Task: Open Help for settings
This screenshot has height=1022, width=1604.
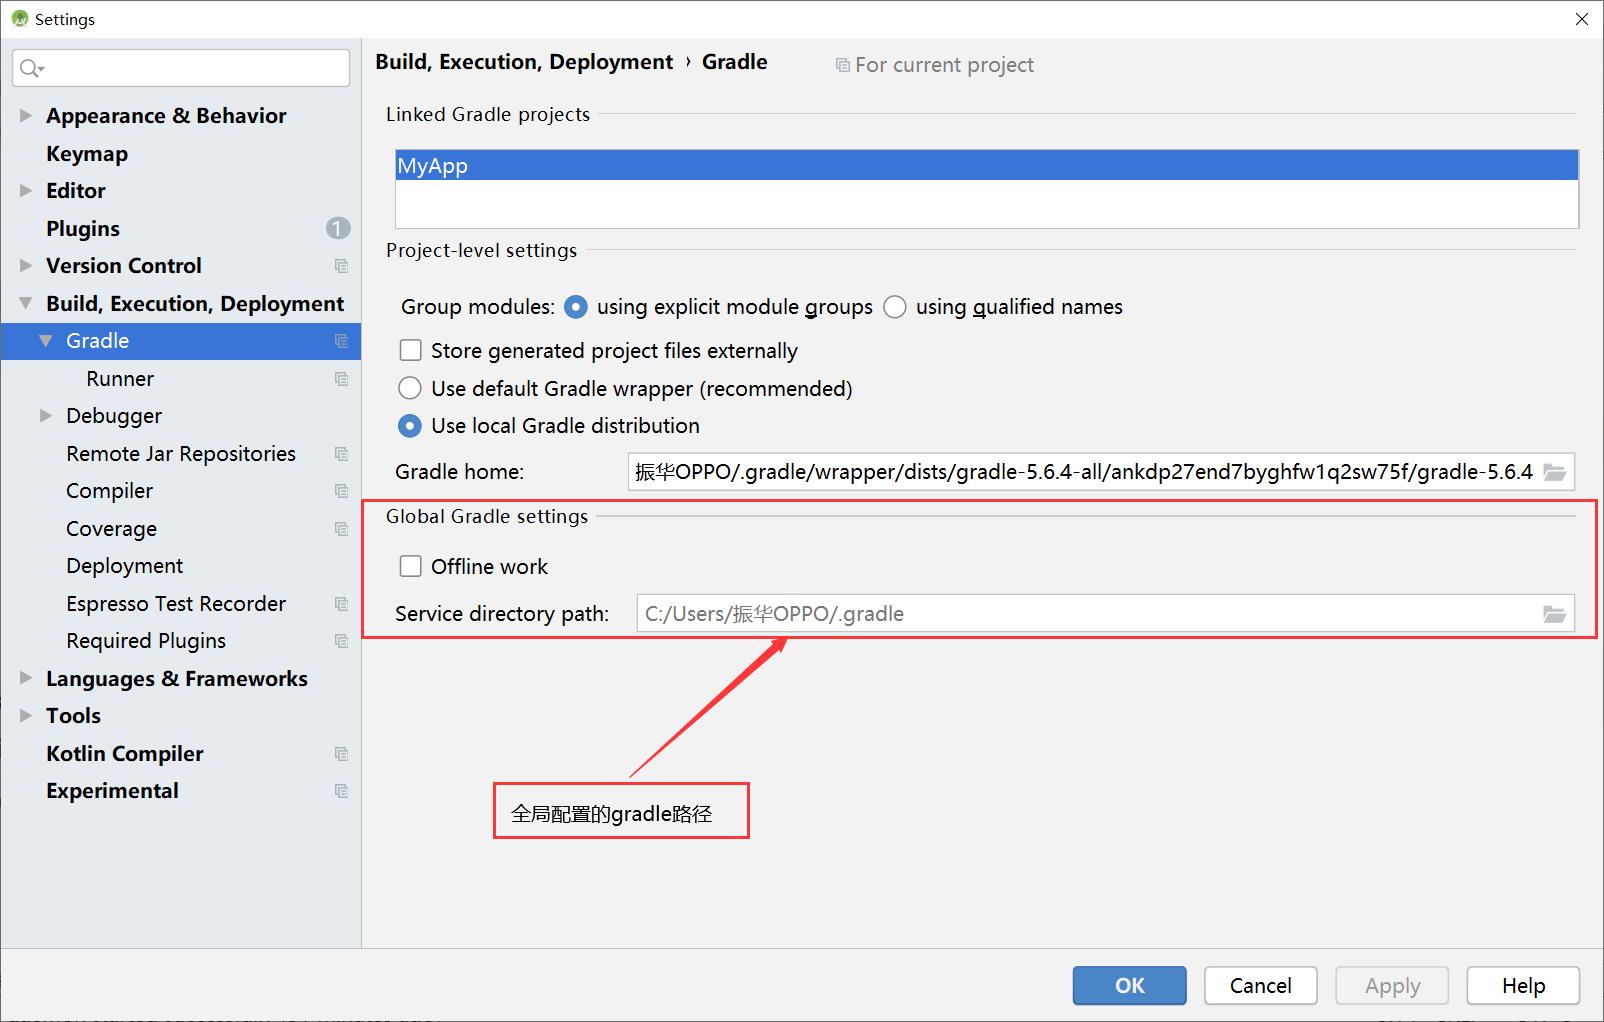Action: [1523, 986]
